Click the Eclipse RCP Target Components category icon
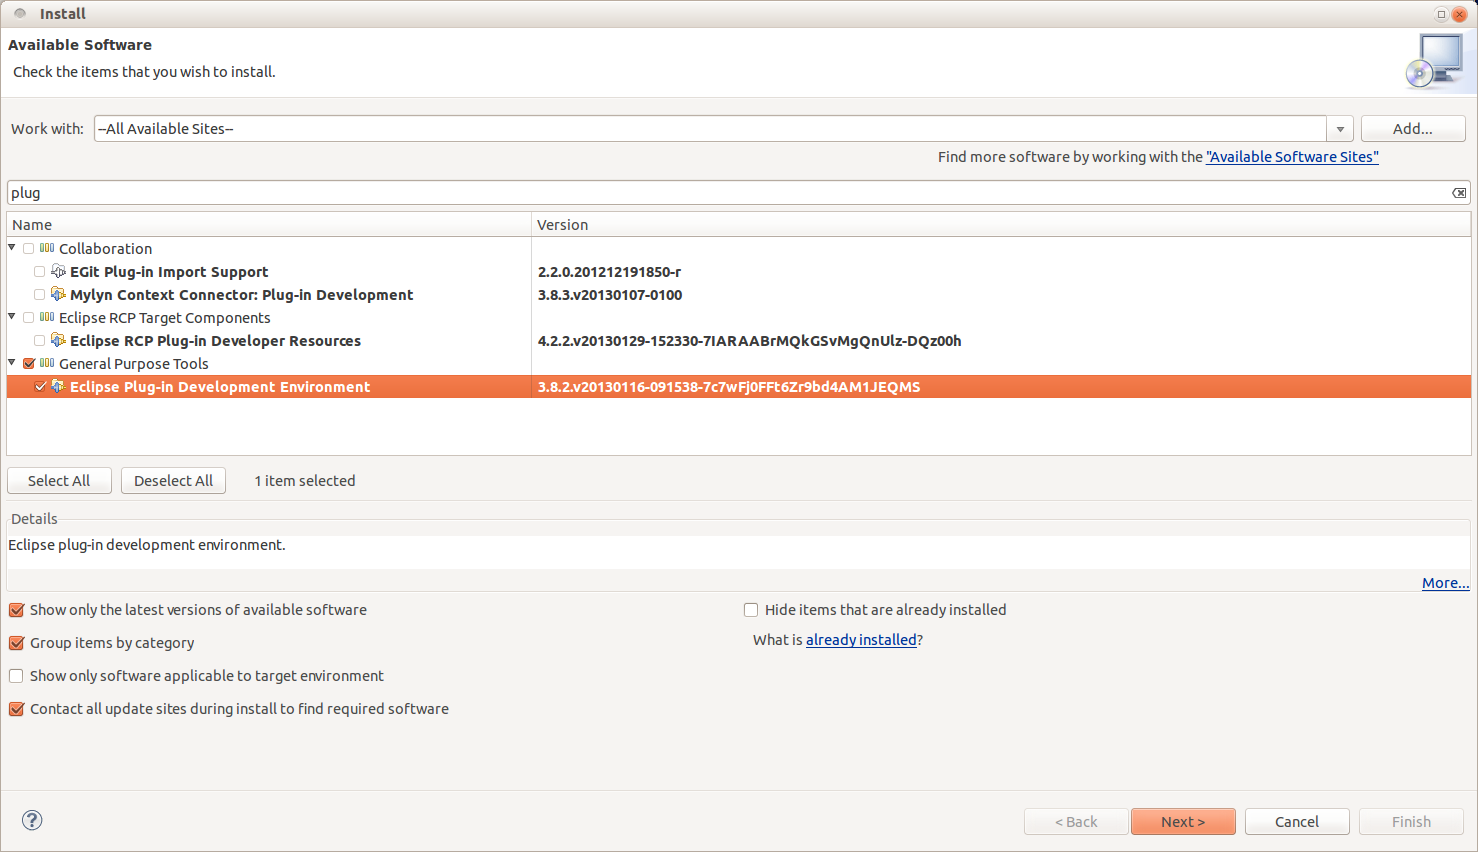 point(47,317)
